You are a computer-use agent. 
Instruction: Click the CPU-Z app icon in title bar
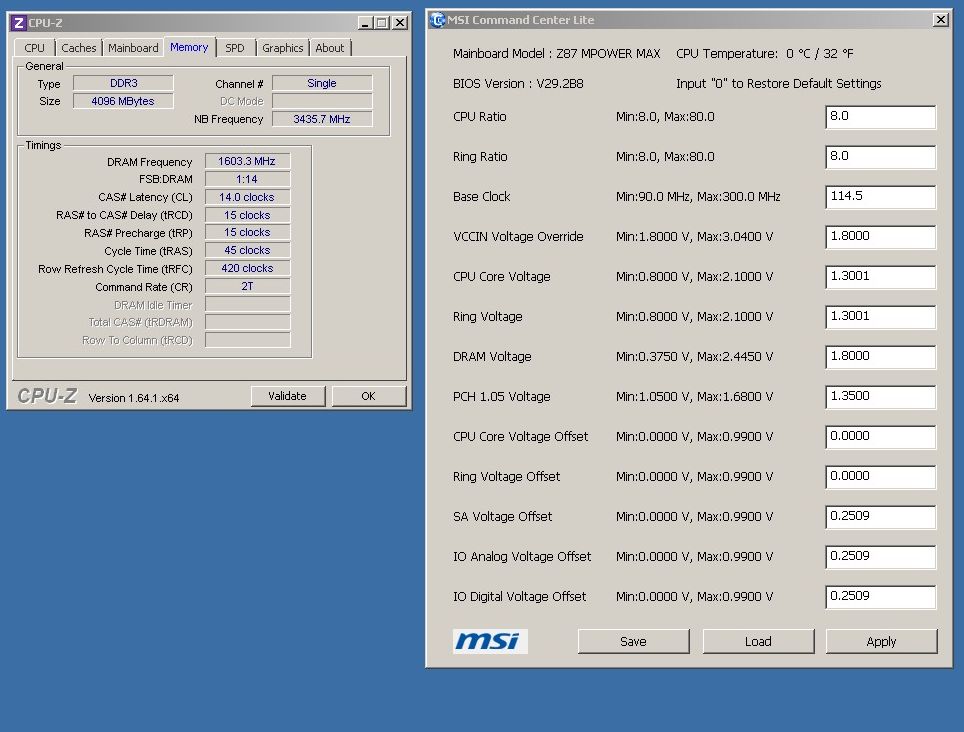[x=18, y=22]
